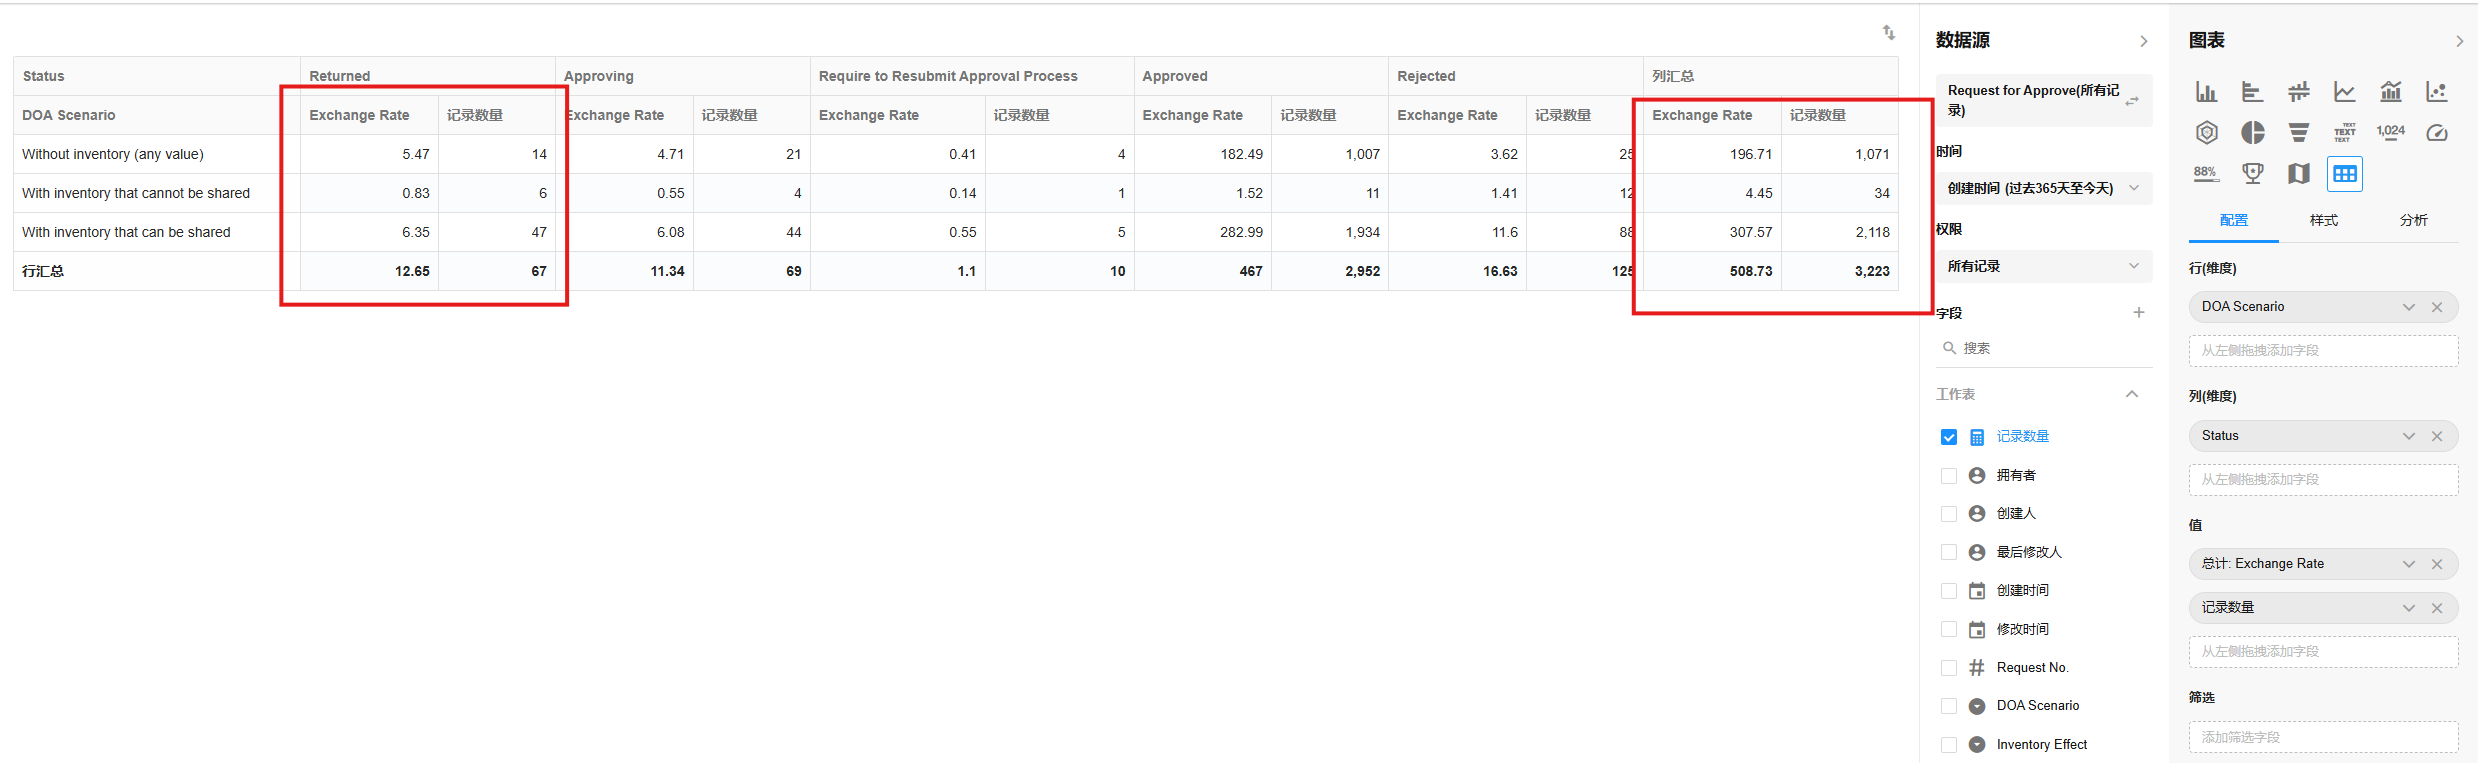This screenshot has width=2478, height=763.
Task: Check the DOA Scenario field checkbox
Action: point(1949,706)
